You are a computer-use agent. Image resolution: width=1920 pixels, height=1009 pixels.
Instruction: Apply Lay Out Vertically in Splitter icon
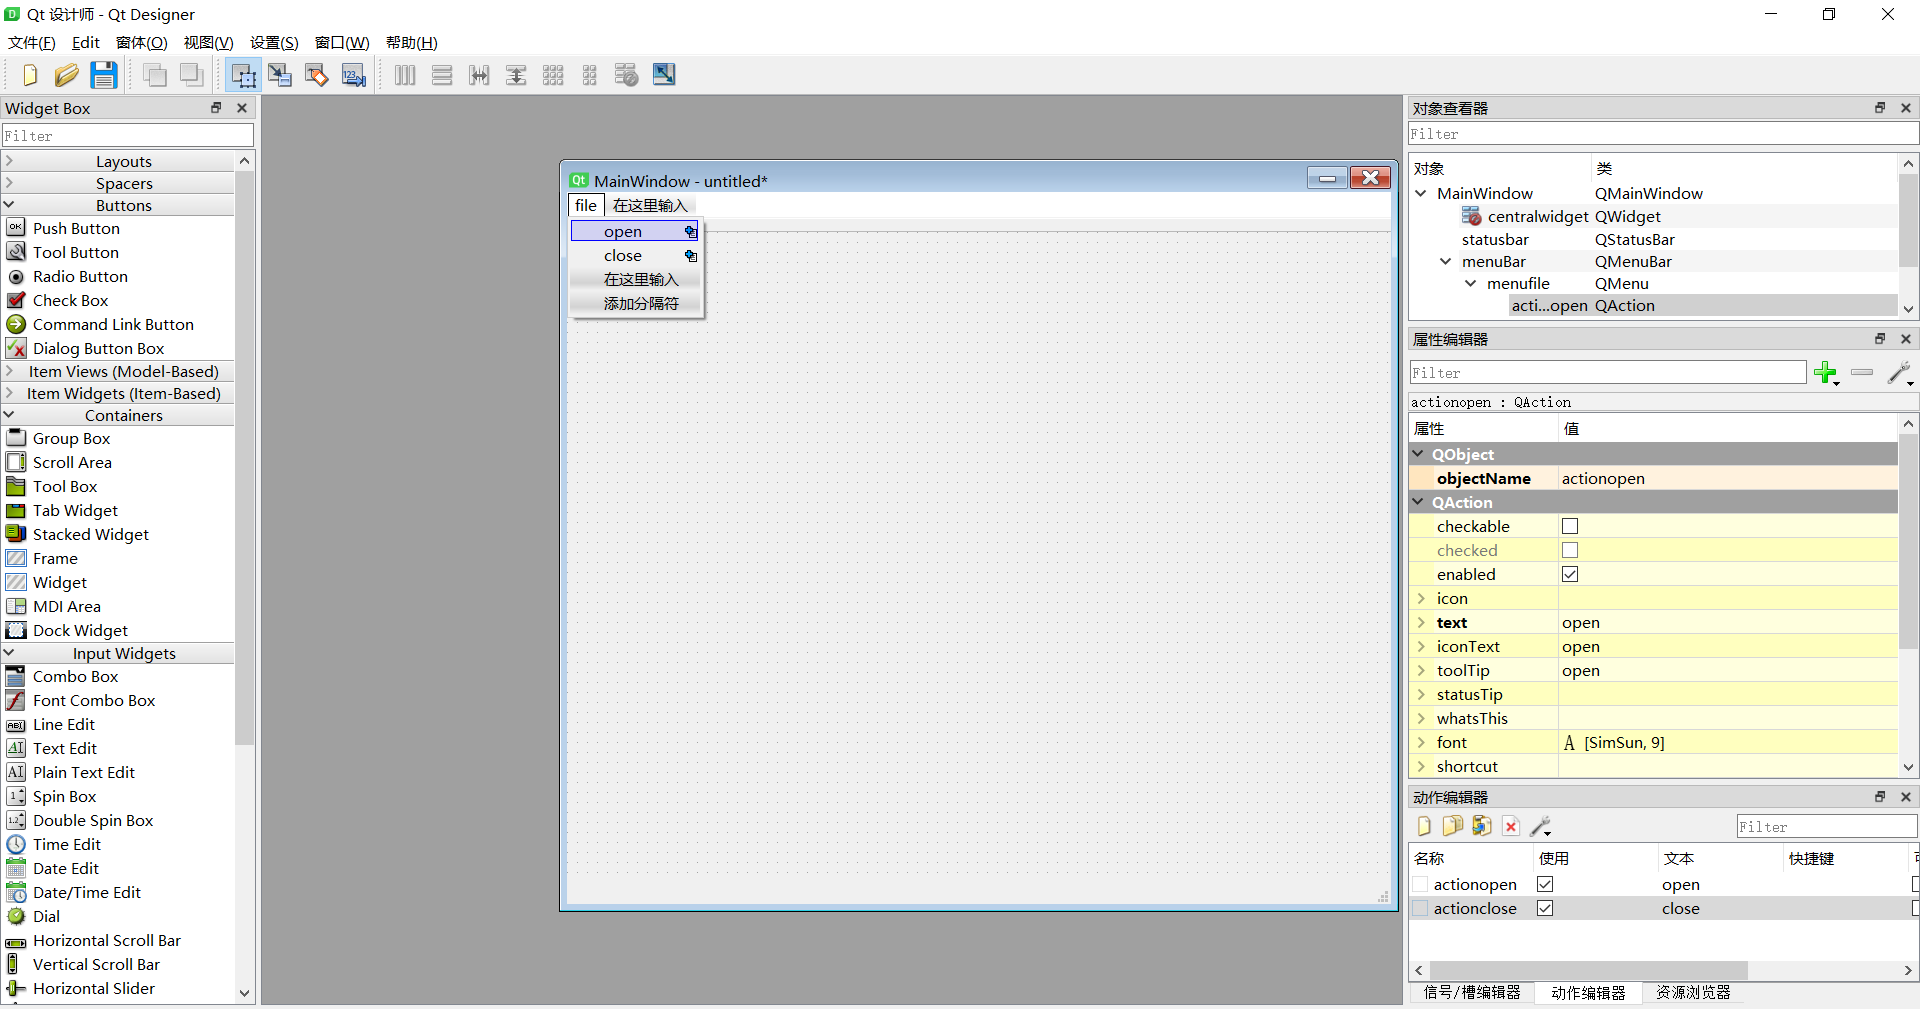[516, 75]
